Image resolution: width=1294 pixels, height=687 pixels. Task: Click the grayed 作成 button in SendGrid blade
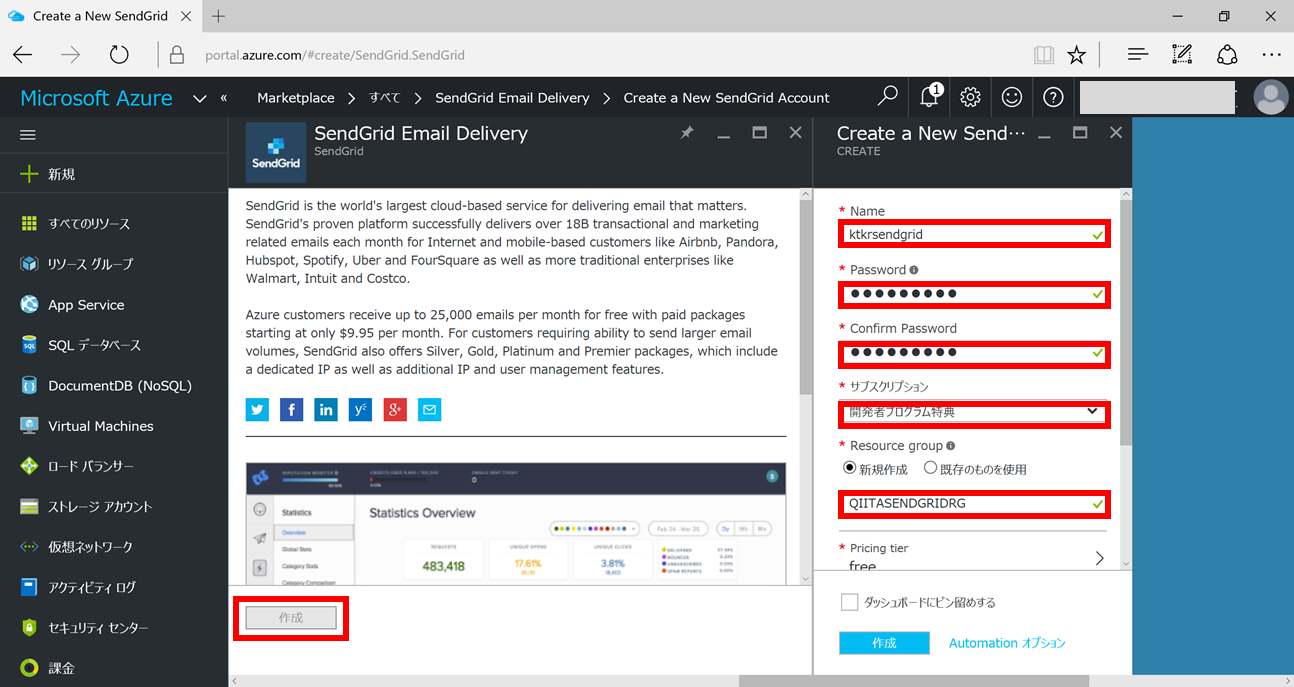coord(291,618)
